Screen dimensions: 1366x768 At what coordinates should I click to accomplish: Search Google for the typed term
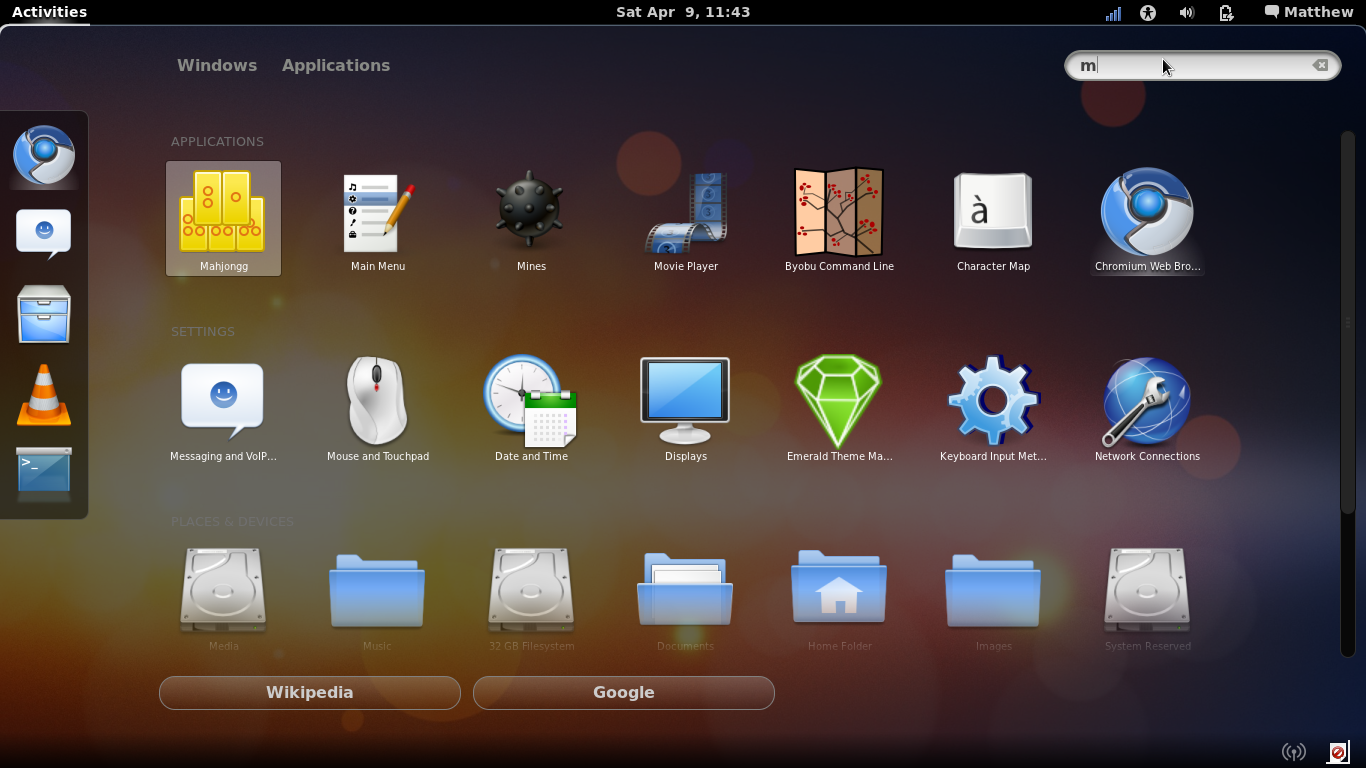click(623, 692)
